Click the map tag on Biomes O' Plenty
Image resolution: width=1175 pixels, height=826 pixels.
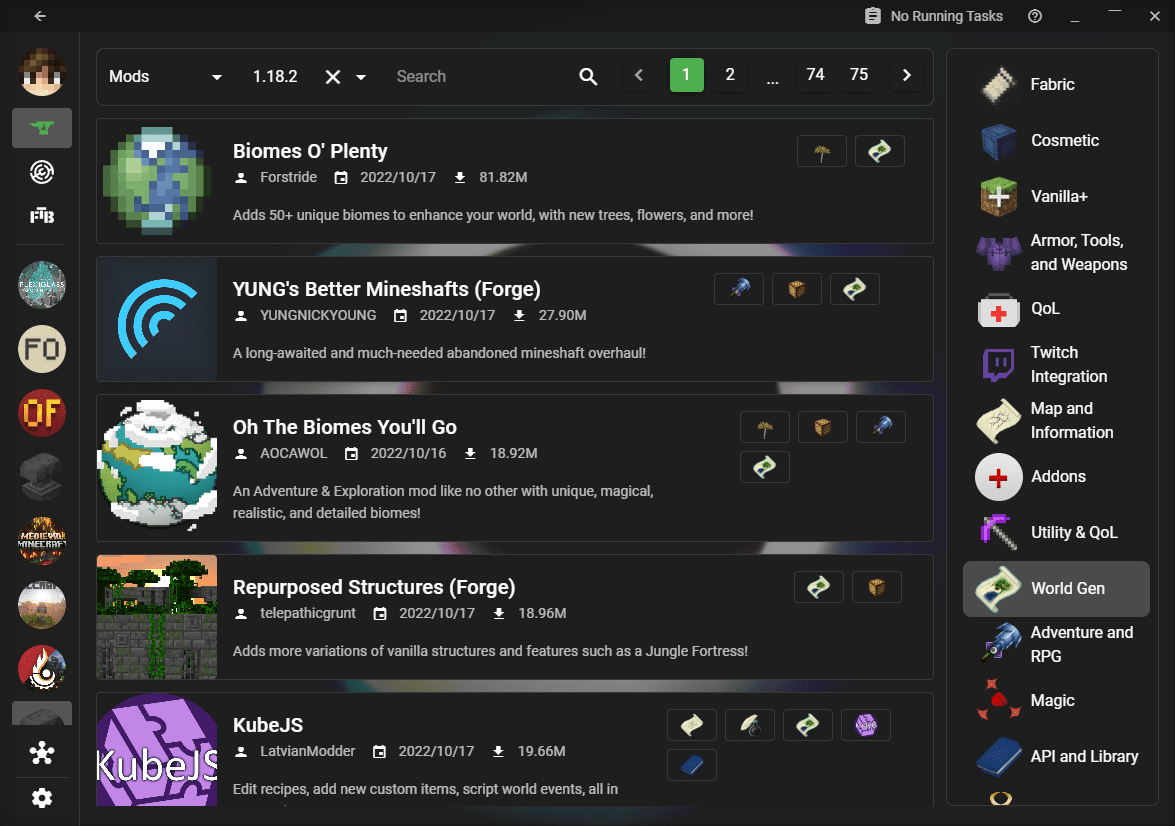coord(880,151)
